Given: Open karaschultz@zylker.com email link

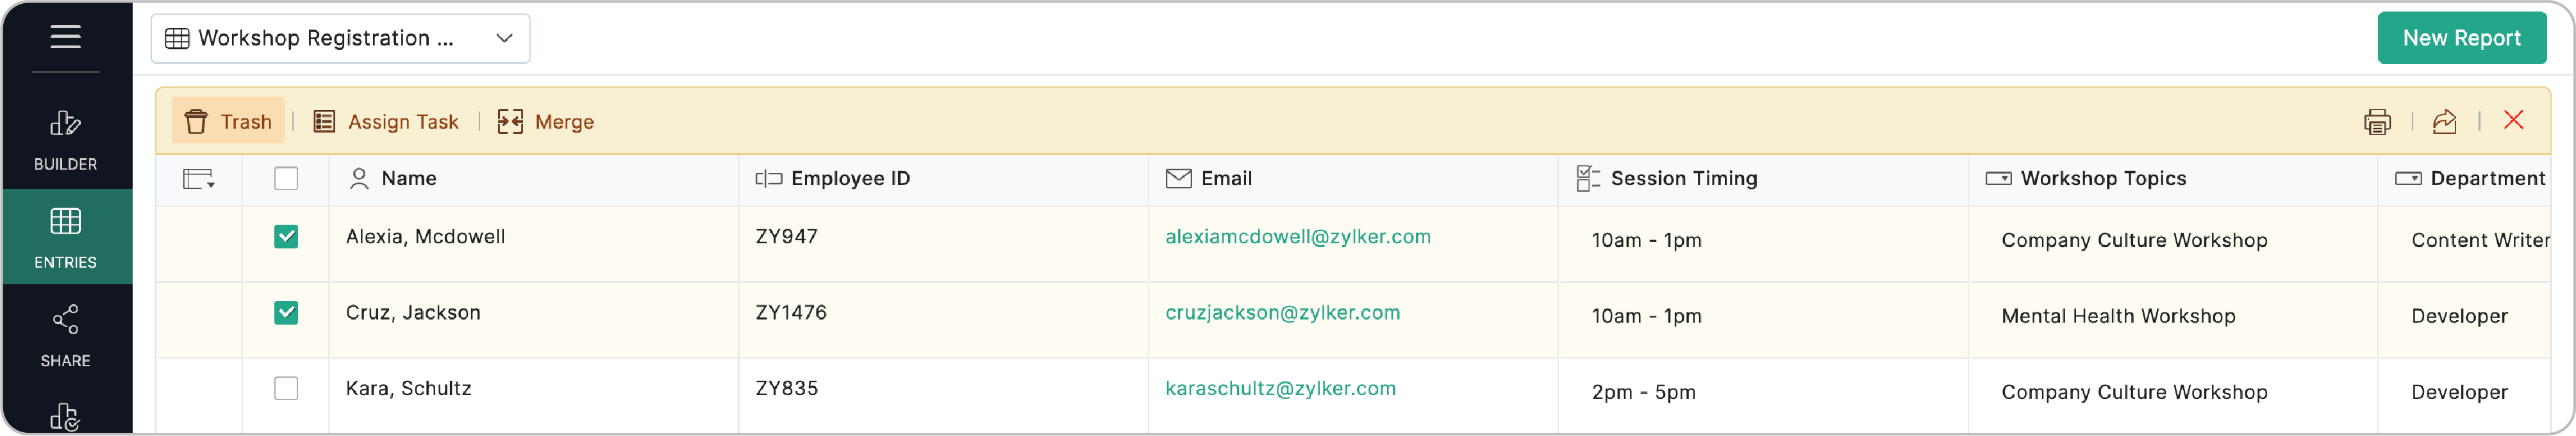Looking at the screenshot, I should (x=1280, y=389).
